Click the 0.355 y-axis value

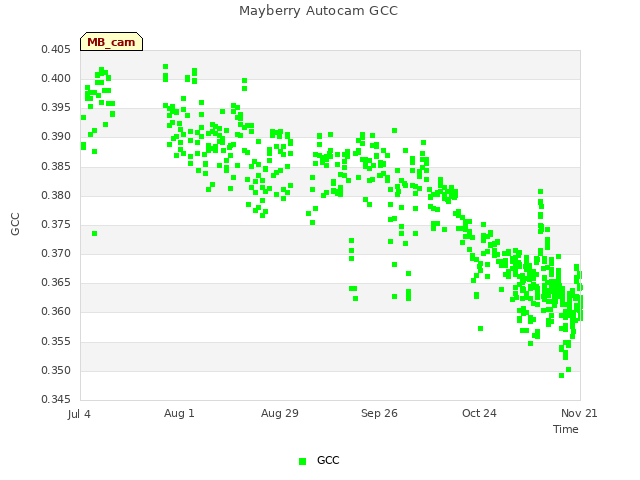[x=56, y=341]
